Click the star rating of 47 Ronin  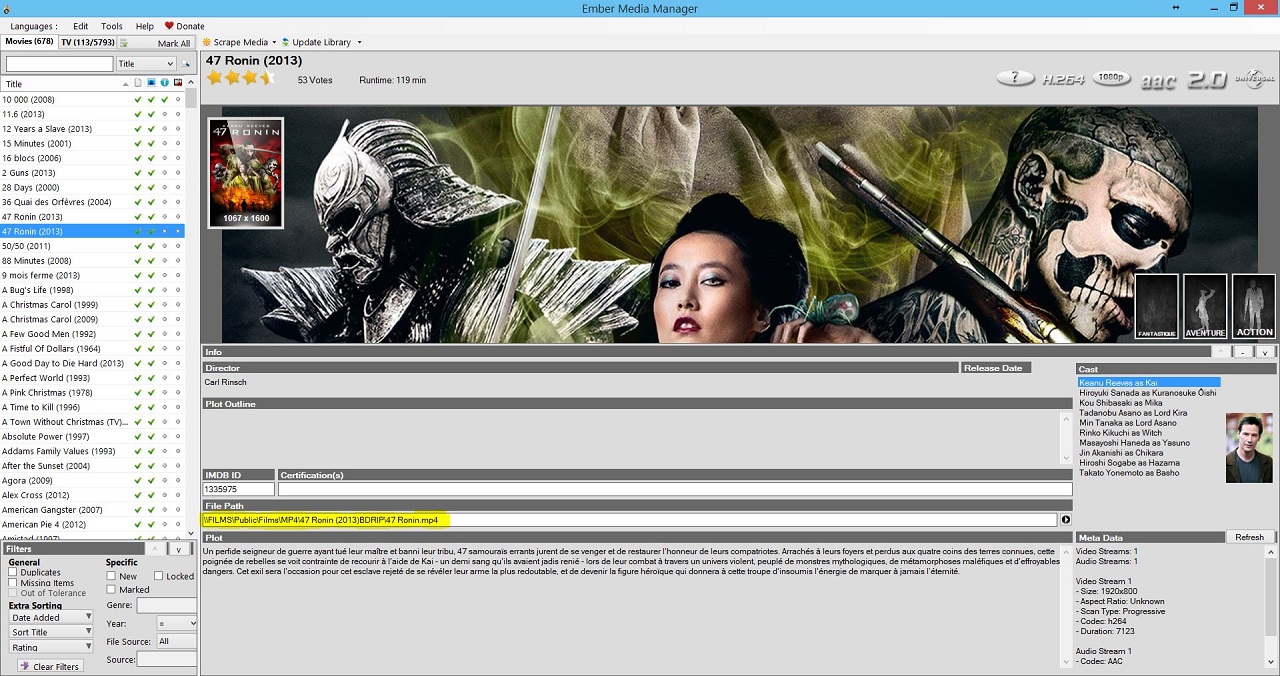(x=240, y=78)
